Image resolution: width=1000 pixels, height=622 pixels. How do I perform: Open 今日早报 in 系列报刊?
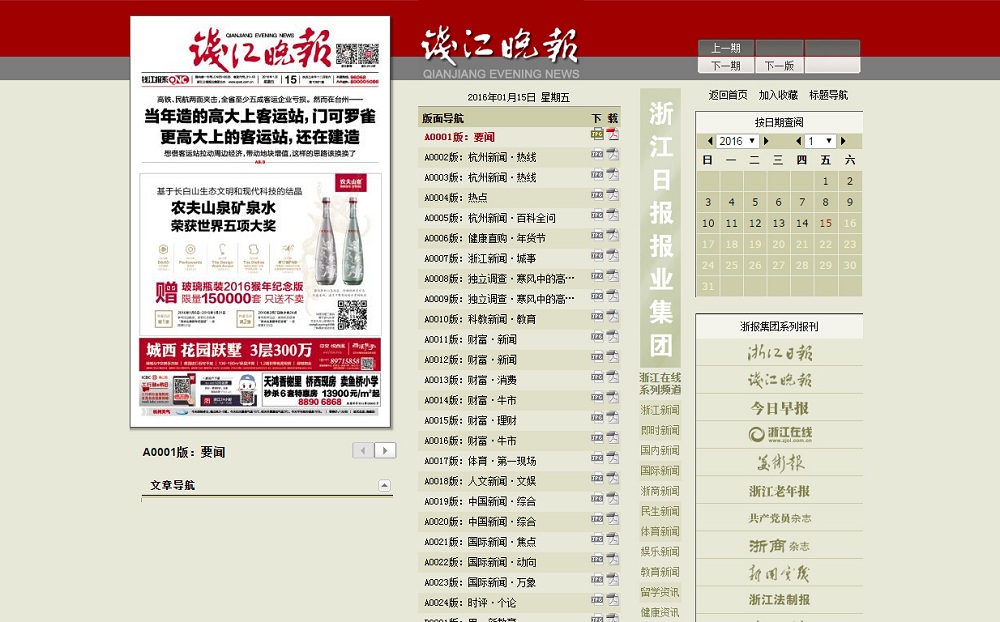(x=779, y=408)
